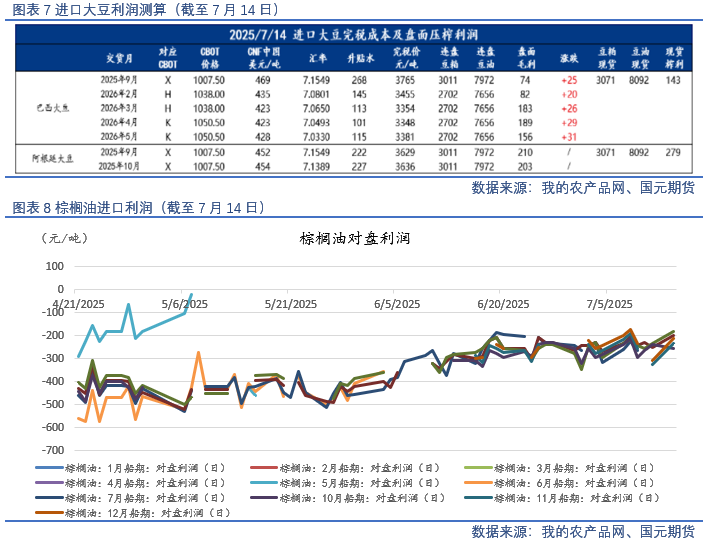
Task: Click the exchange rate 7.0493
Action: click(316, 122)
